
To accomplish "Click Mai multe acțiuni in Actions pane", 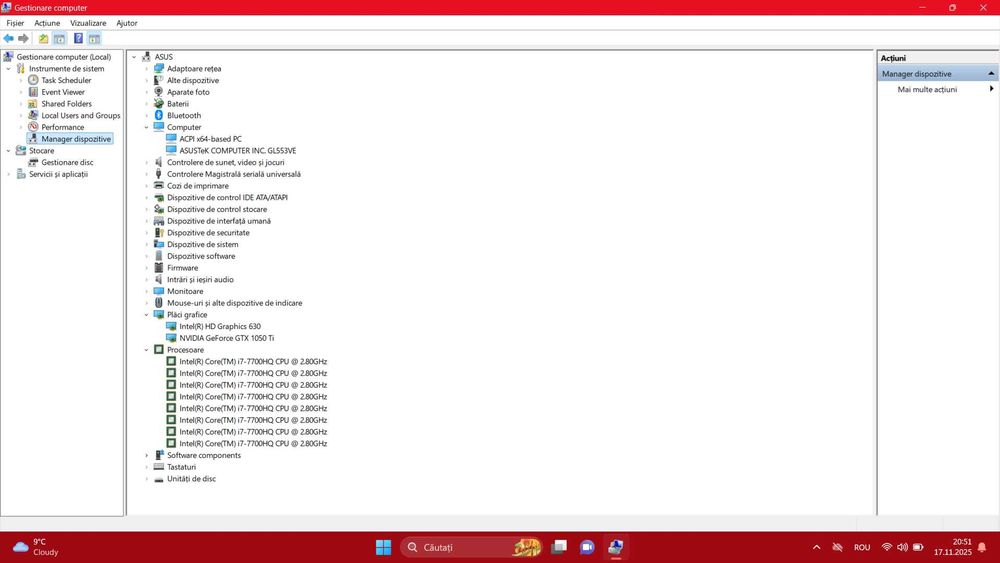I will pyautogui.click(x=927, y=89).
